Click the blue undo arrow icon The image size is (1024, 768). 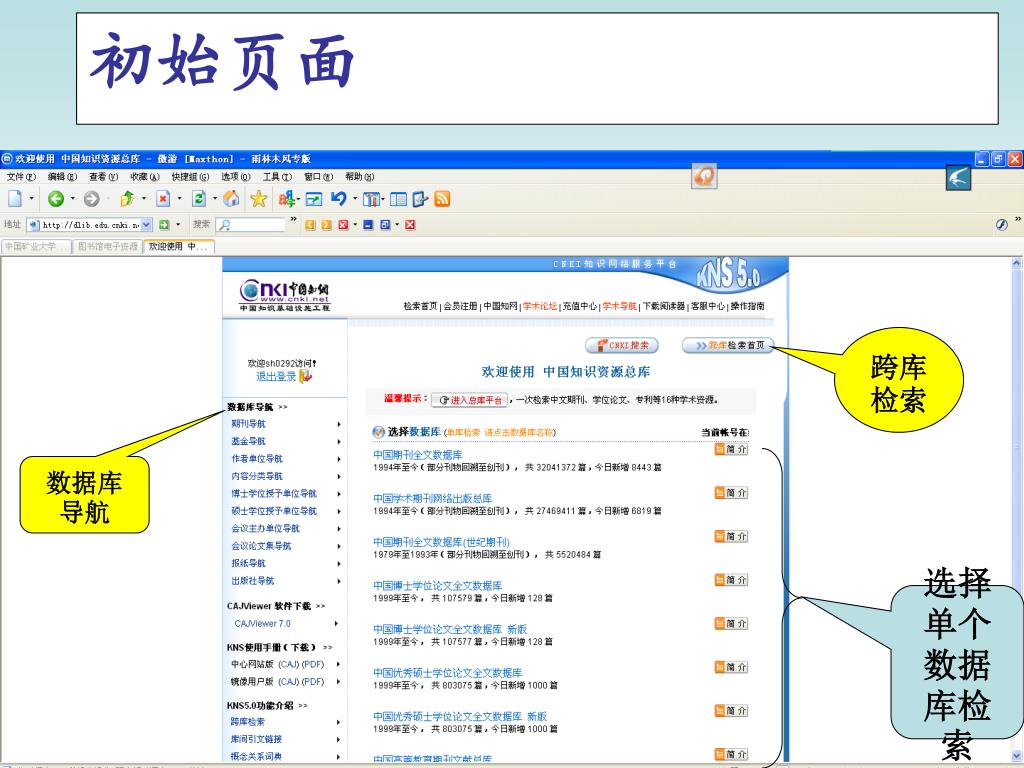338,199
